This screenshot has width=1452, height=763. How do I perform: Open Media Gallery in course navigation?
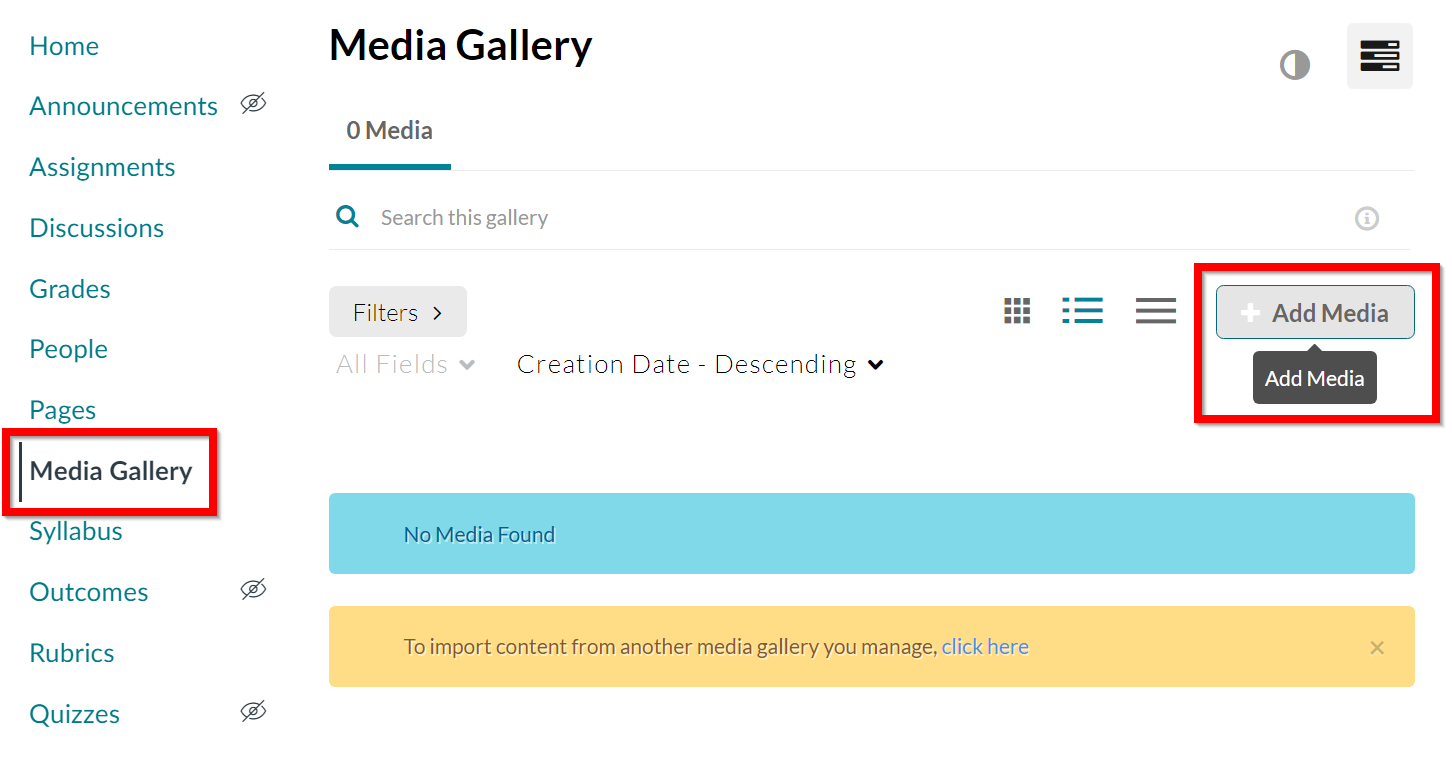click(111, 471)
